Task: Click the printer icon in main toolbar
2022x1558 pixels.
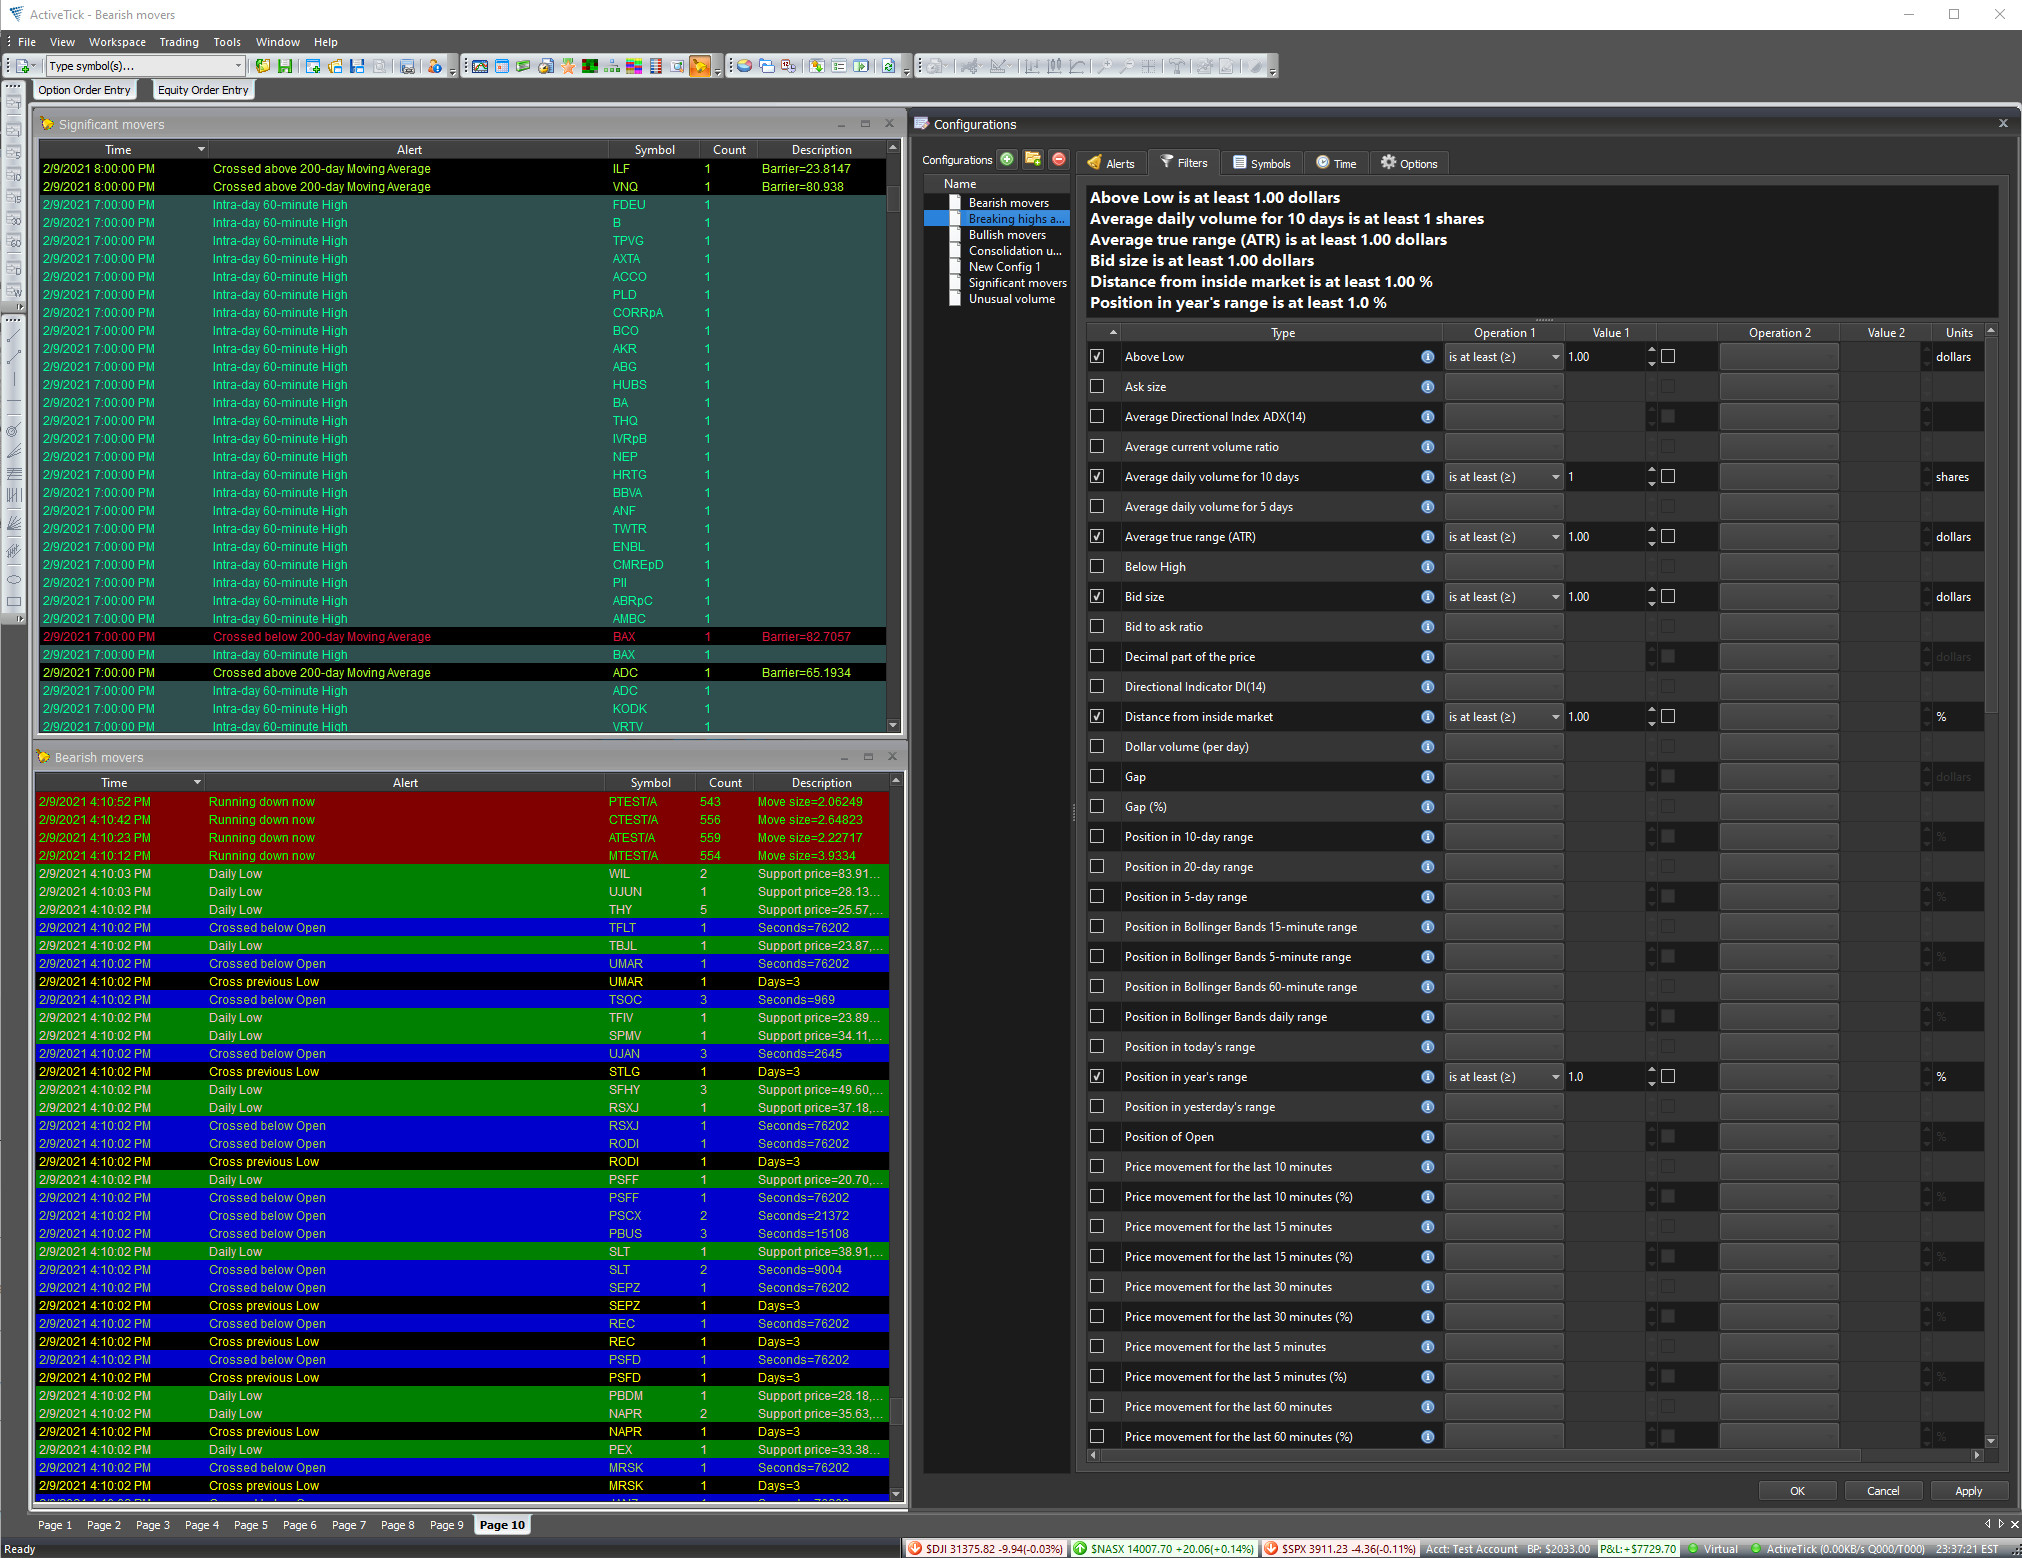Action: point(407,66)
